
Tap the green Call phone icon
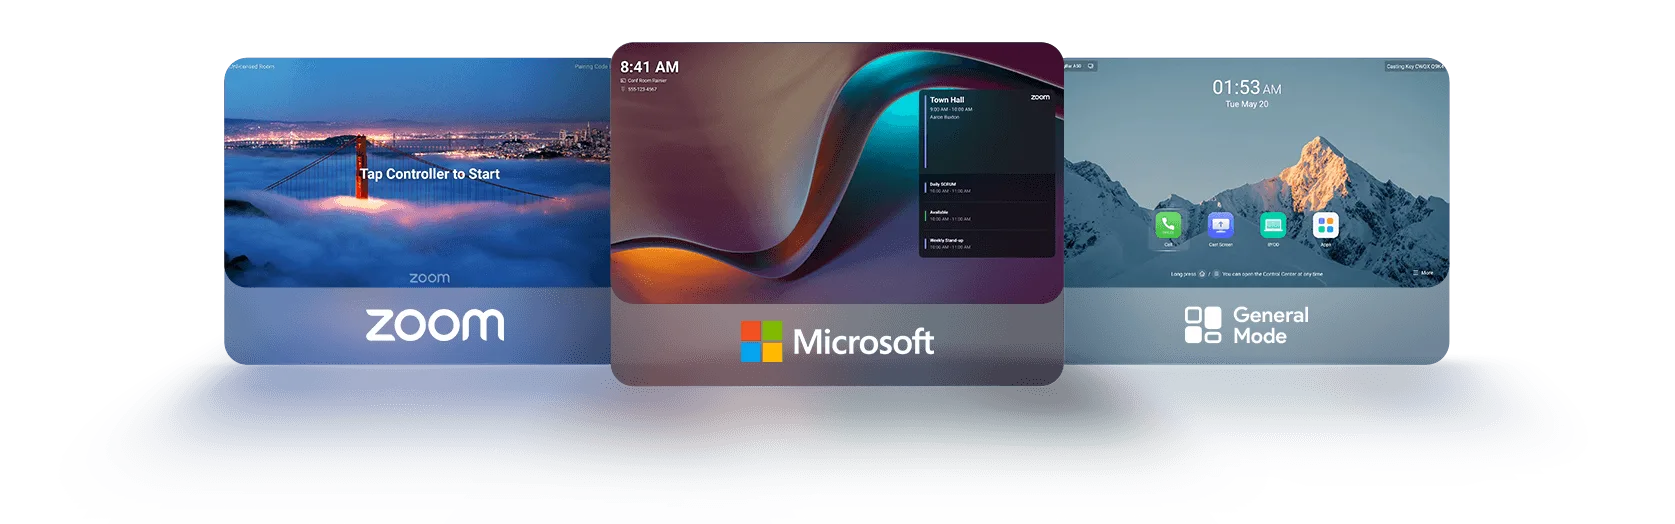click(x=1168, y=225)
